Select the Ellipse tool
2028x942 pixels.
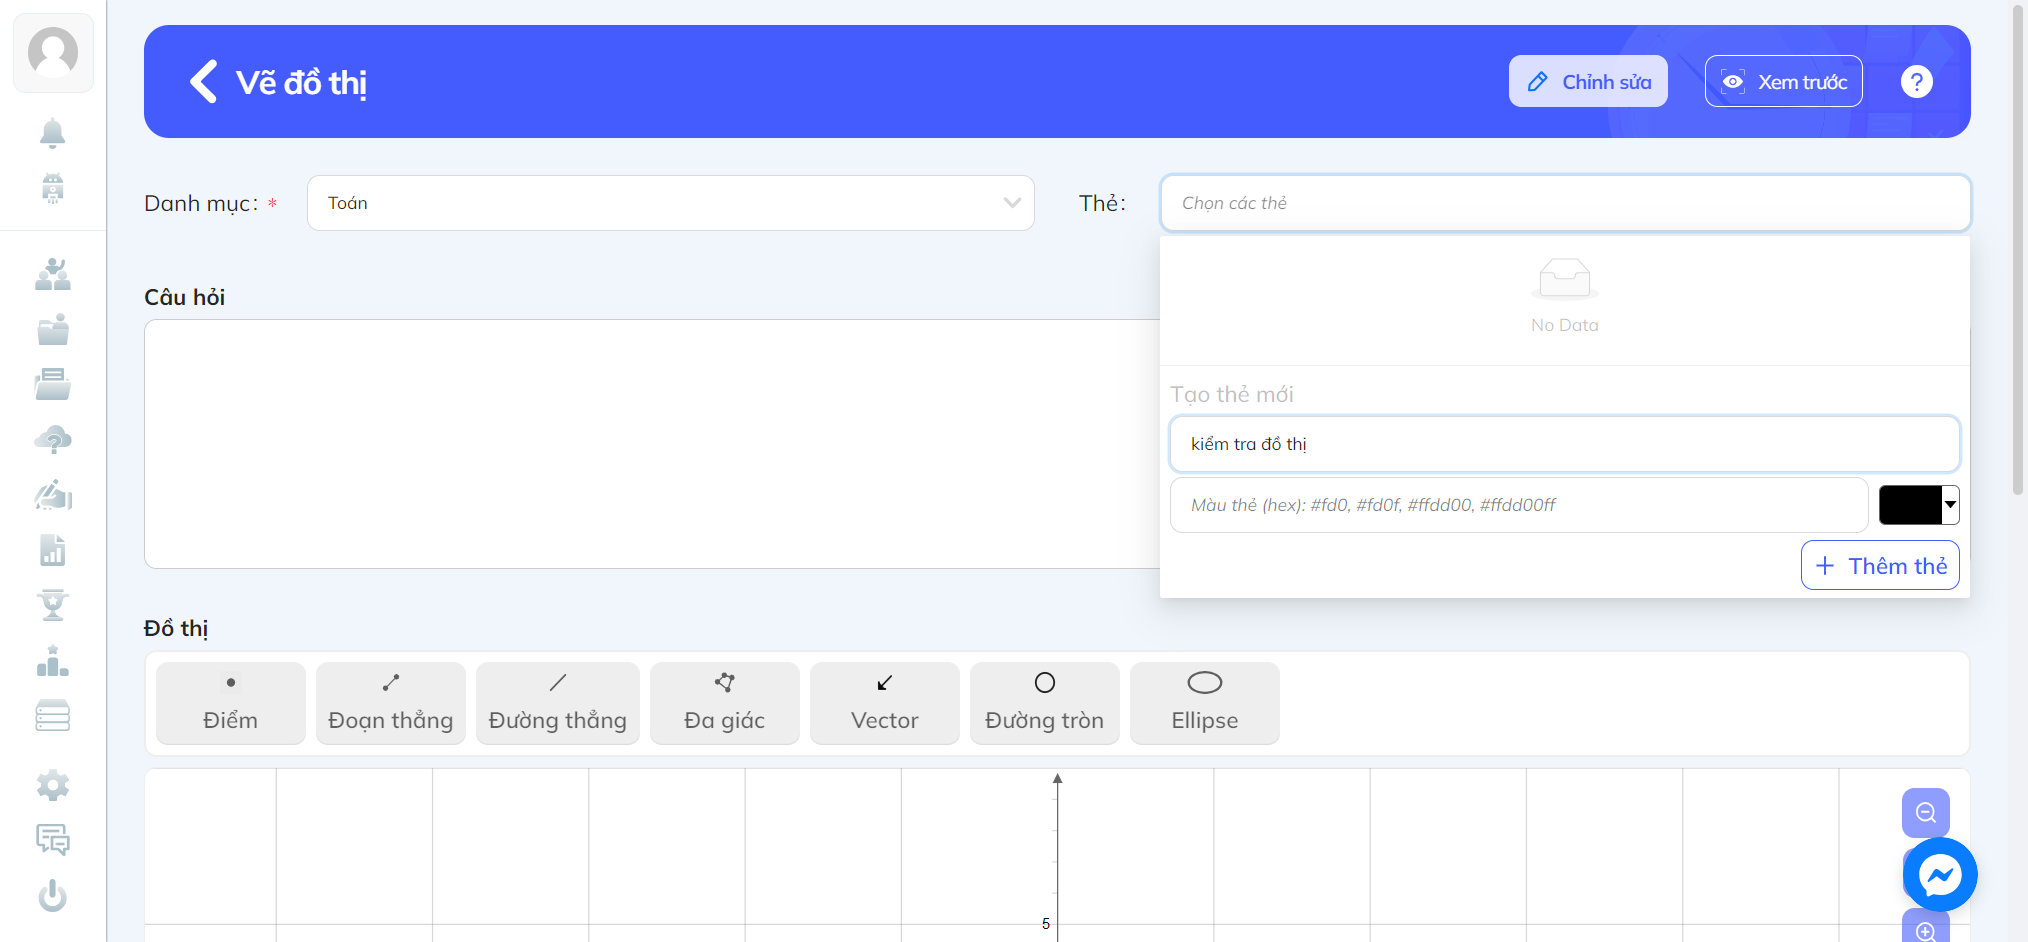(x=1205, y=703)
